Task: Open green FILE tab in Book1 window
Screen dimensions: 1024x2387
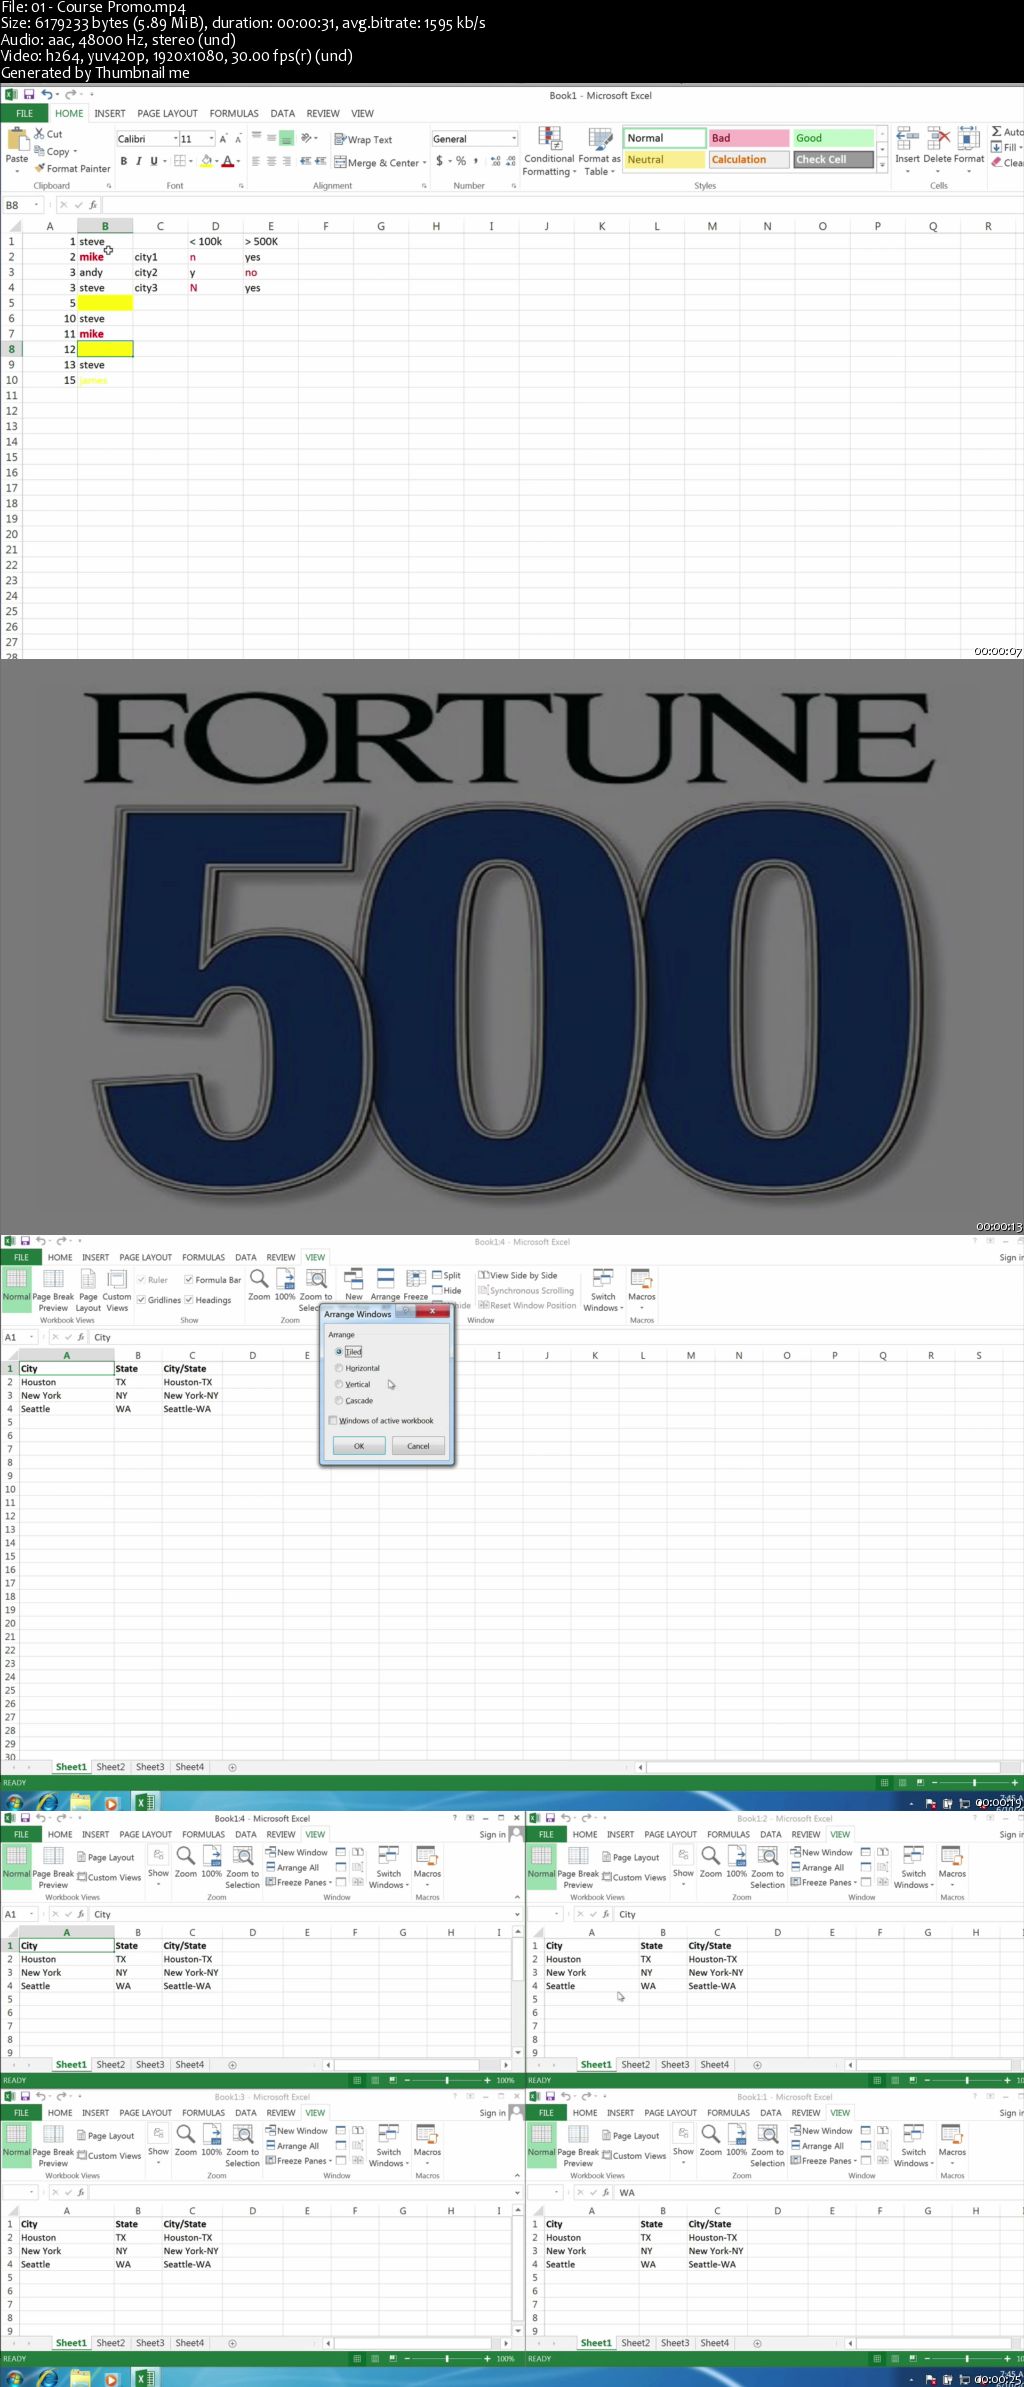Action: (25, 113)
